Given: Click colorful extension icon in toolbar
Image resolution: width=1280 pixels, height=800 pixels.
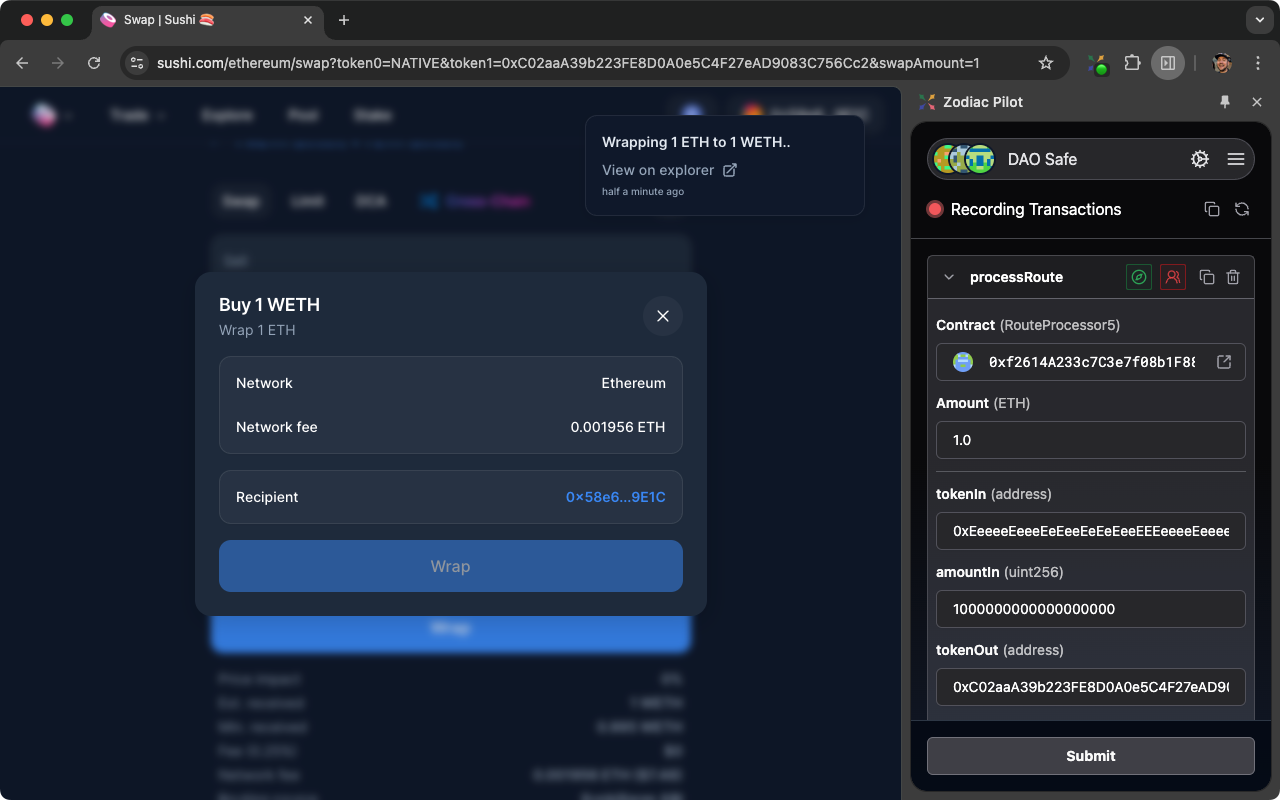Looking at the screenshot, I should 1098,64.
